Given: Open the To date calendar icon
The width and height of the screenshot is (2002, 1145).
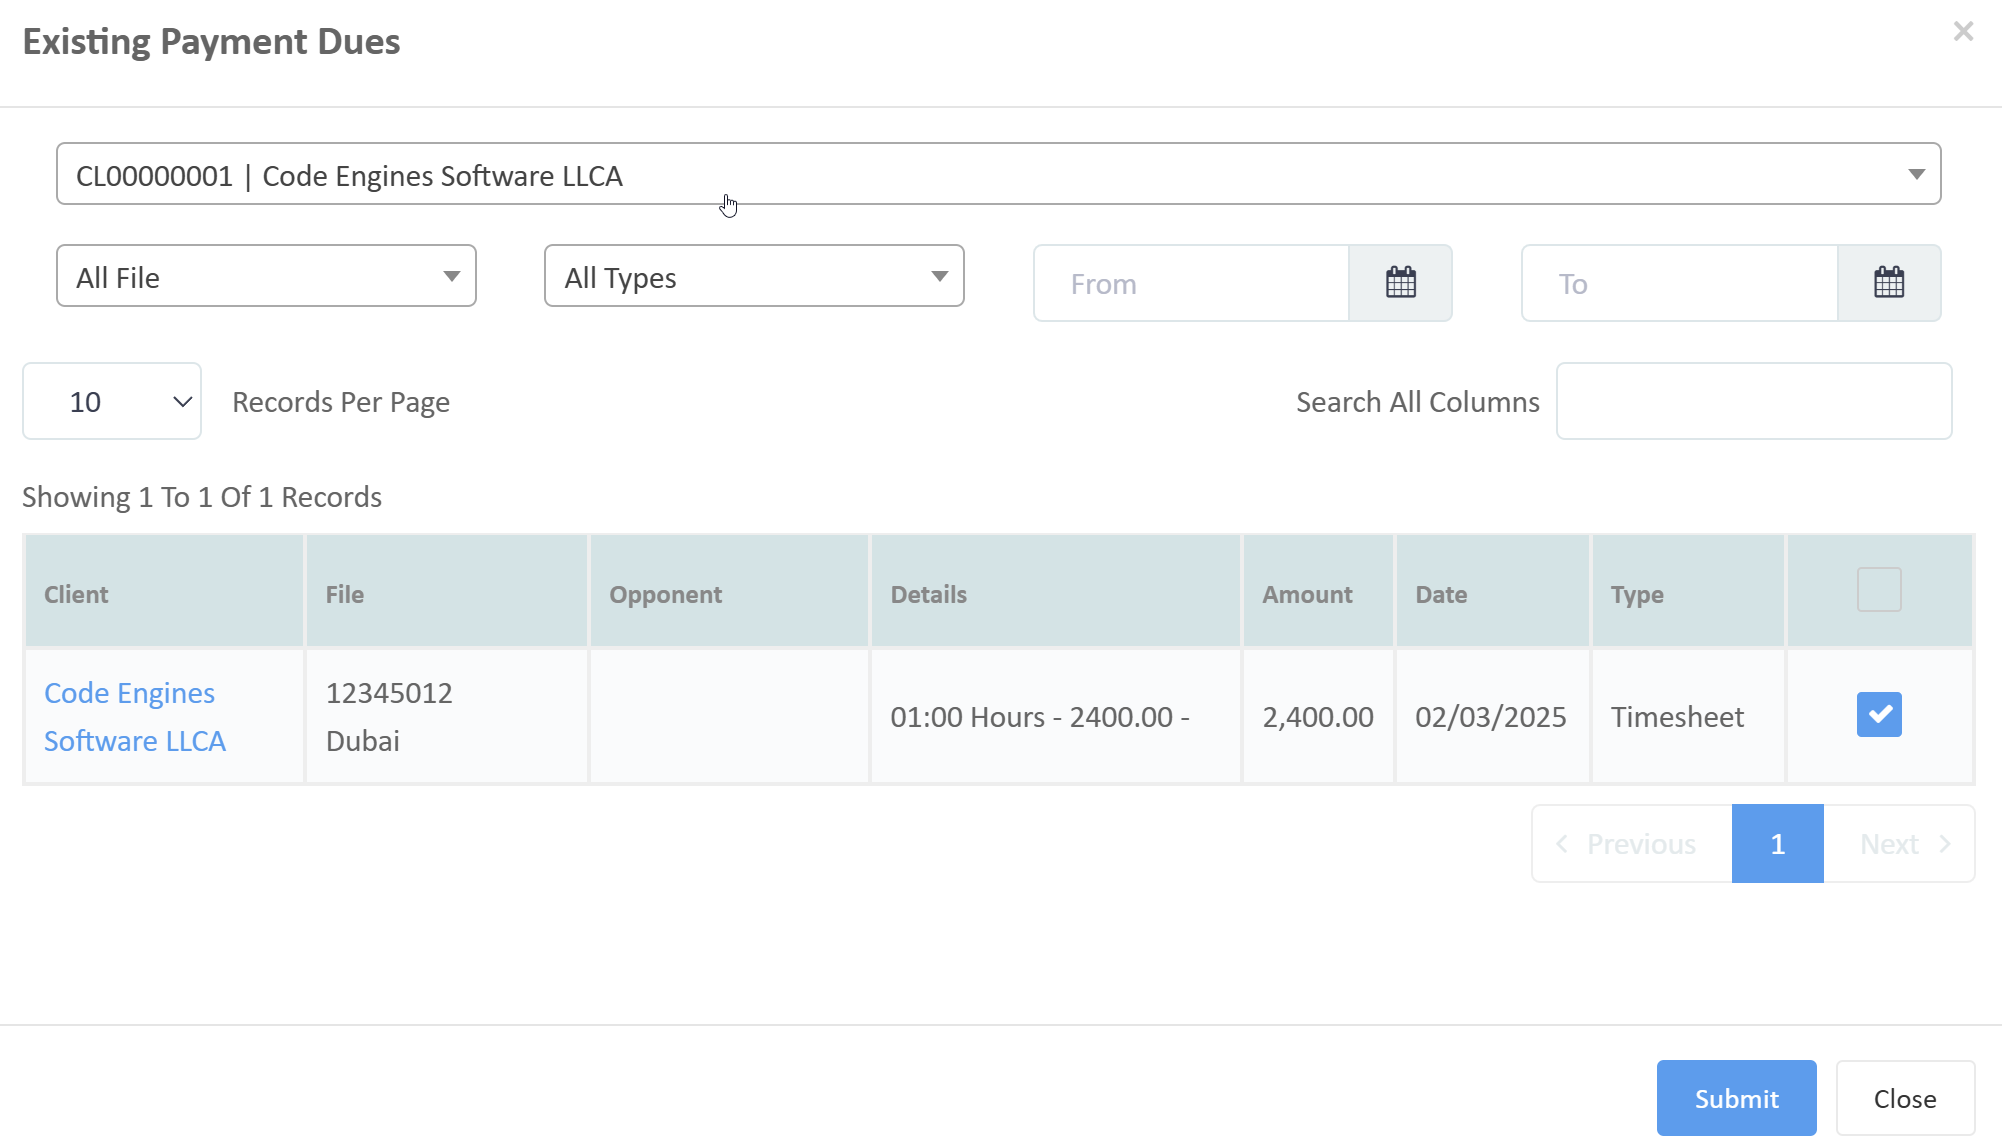Looking at the screenshot, I should [x=1888, y=283].
